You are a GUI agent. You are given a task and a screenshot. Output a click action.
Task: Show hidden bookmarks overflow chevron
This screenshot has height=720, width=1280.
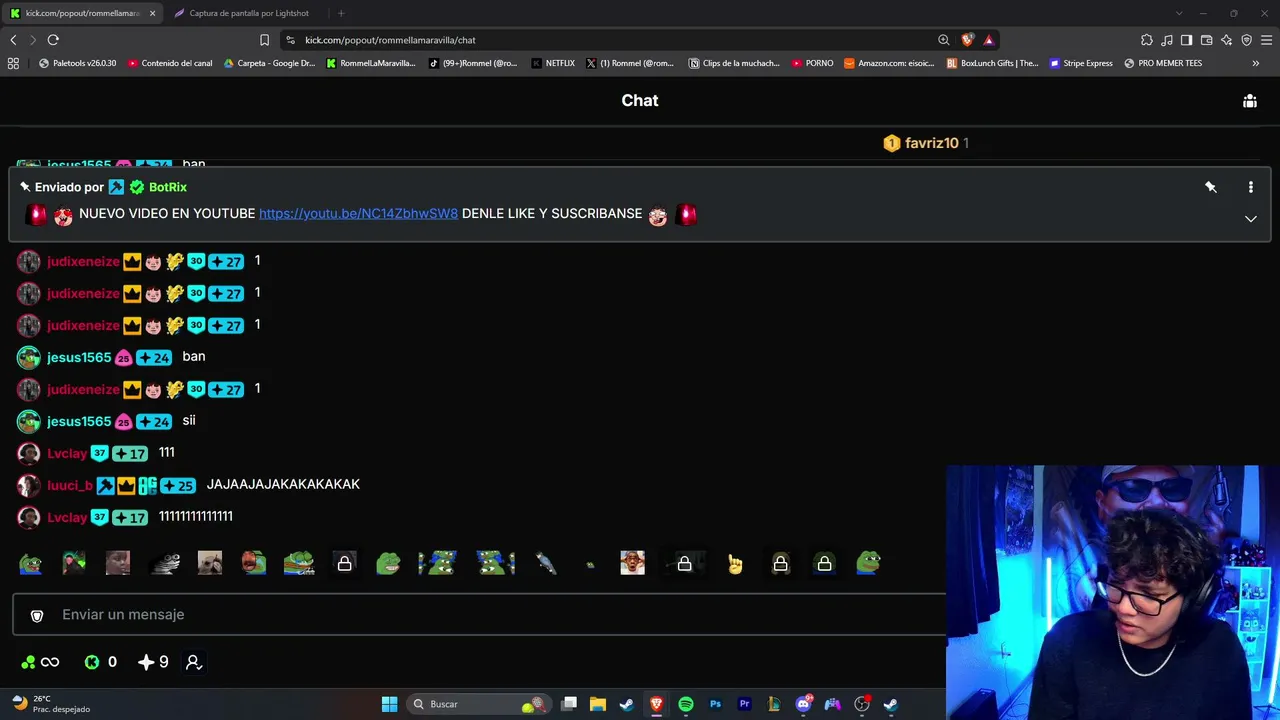pyautogui.click(x=1255, y=63)
